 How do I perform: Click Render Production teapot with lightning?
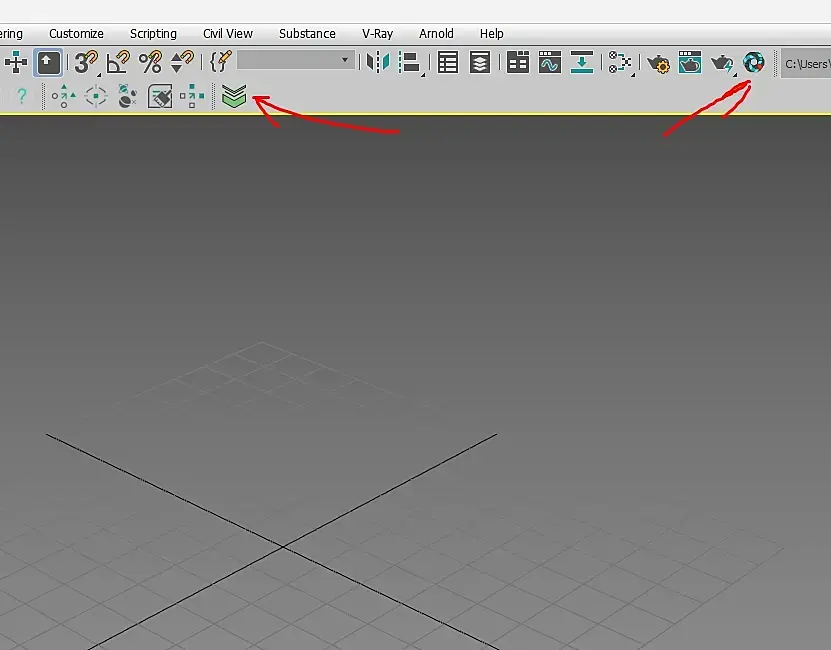(722, 63)
